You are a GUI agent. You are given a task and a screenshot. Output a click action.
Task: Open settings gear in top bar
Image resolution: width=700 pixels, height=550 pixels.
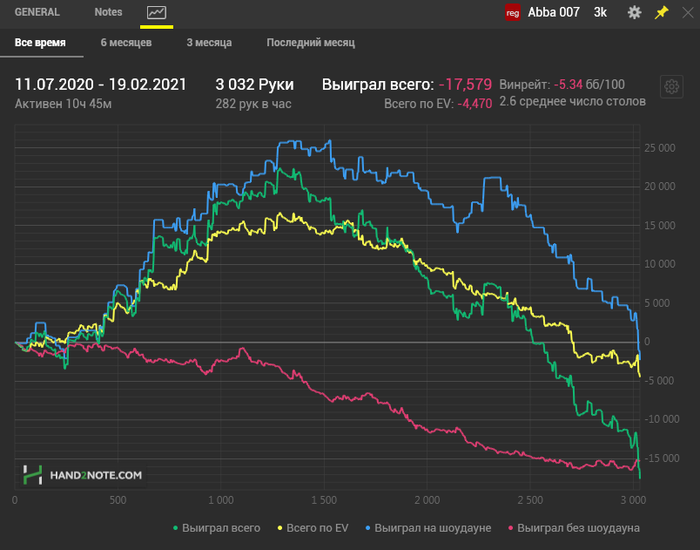[x=634, y=12]
